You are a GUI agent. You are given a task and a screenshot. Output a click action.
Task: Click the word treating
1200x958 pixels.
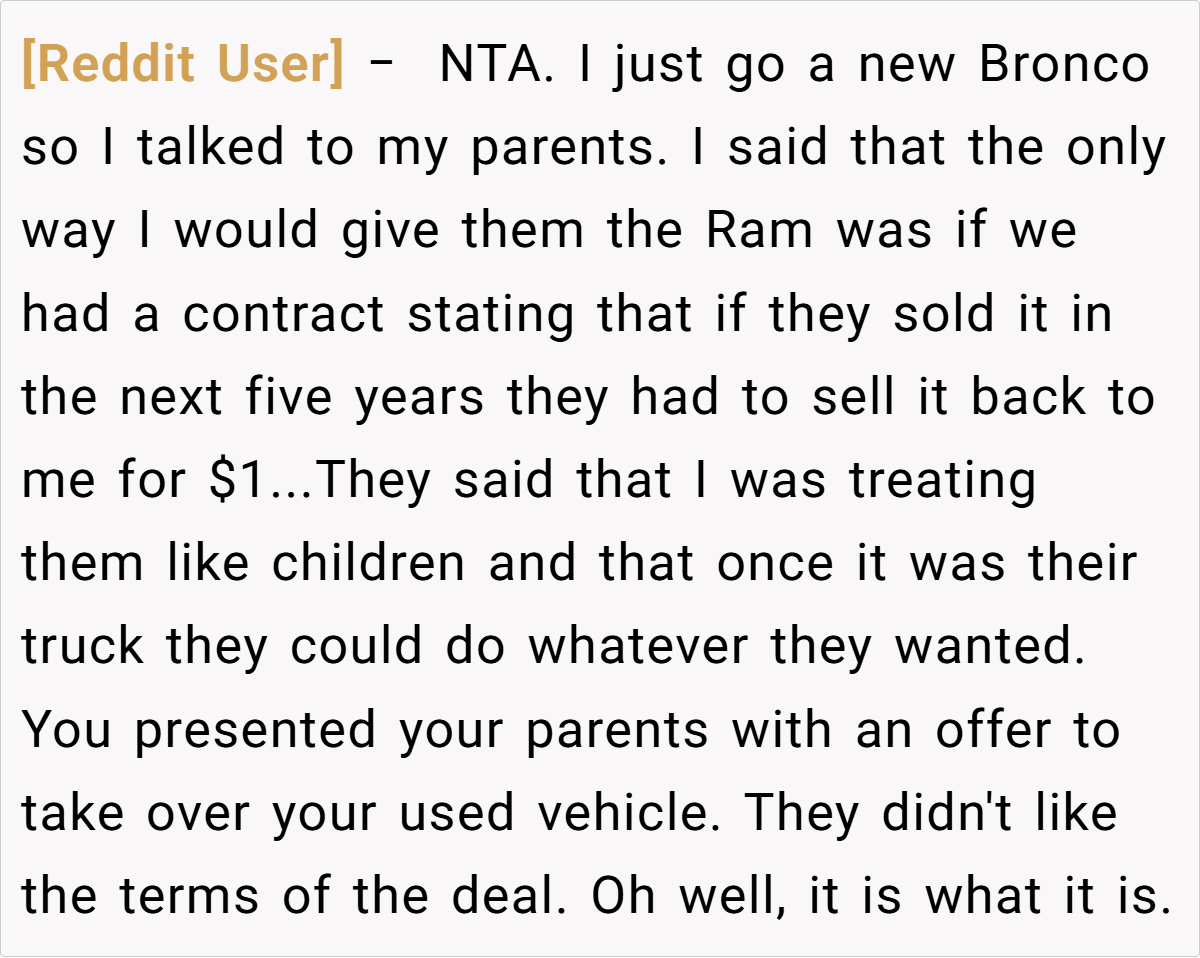pos(943,481)
